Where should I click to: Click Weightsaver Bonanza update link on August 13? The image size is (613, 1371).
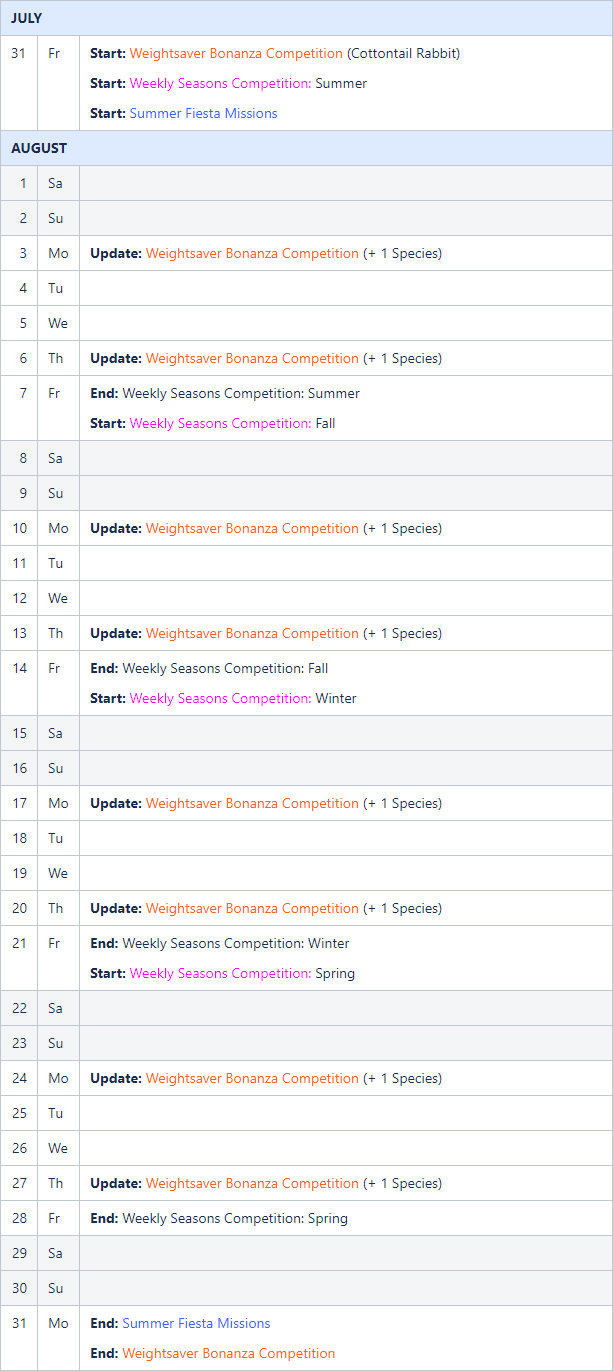tap(252, 633)
